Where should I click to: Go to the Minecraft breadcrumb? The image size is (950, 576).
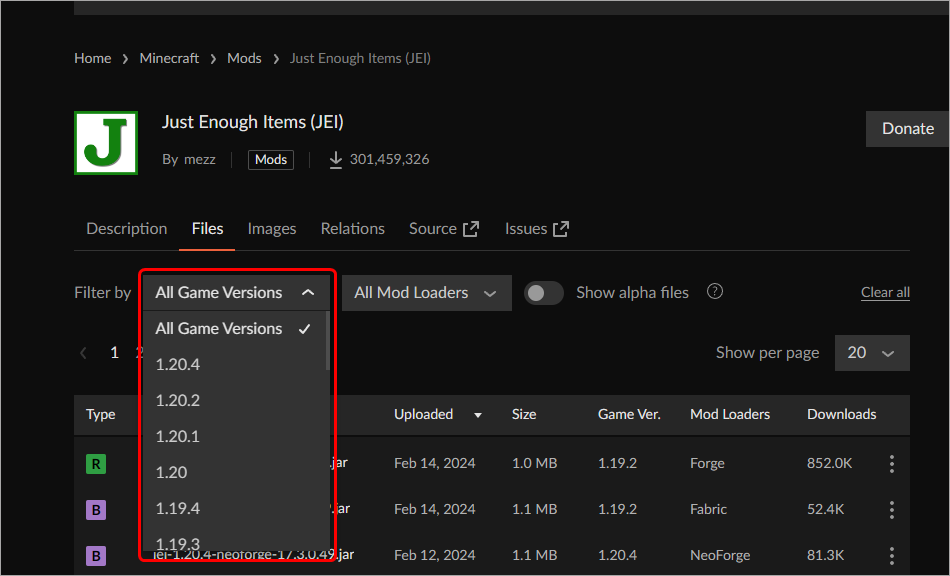click(169, 58)
